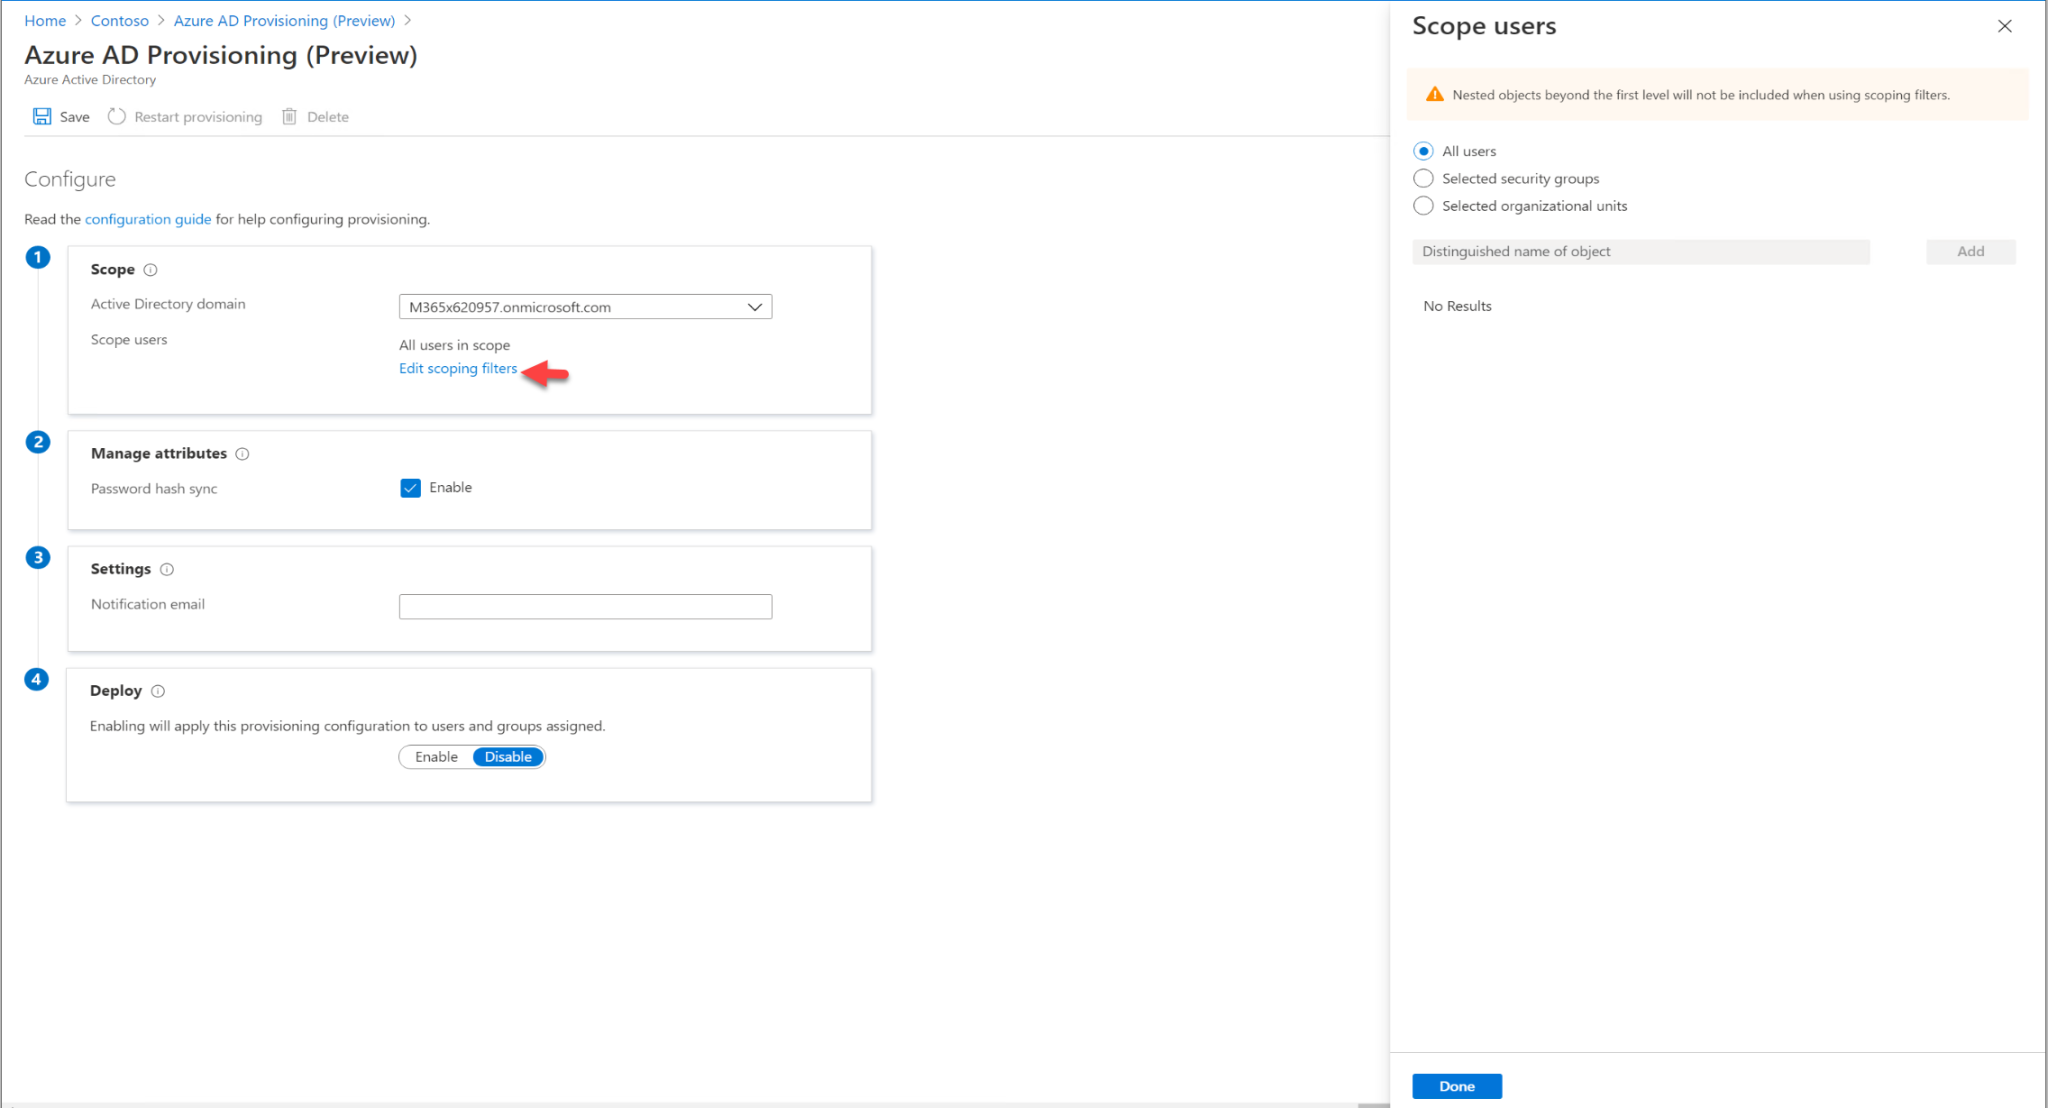Screen dimensions: 2048x1108
Task: Click the warning icon in the nested objects banner
Action: pos(1434,94)
